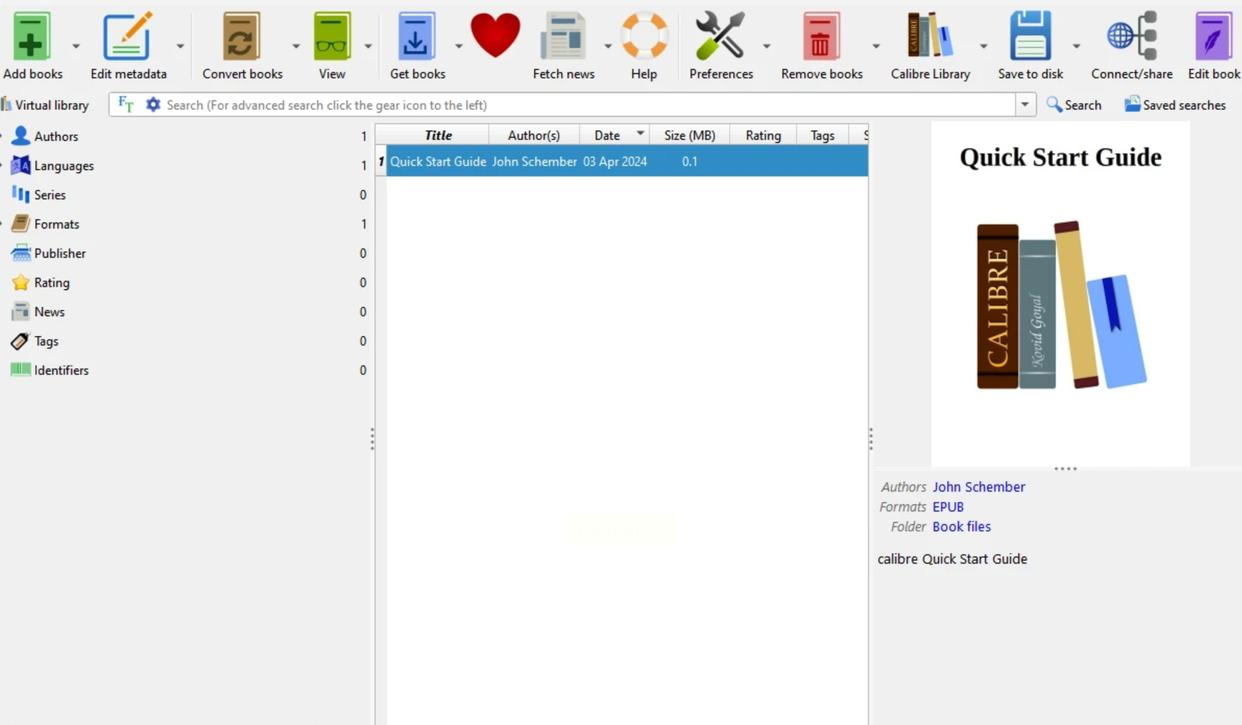Viewport: 1242px width, 725px height.
Task: Sort the book list by Title column
Action: pos(438,135)
